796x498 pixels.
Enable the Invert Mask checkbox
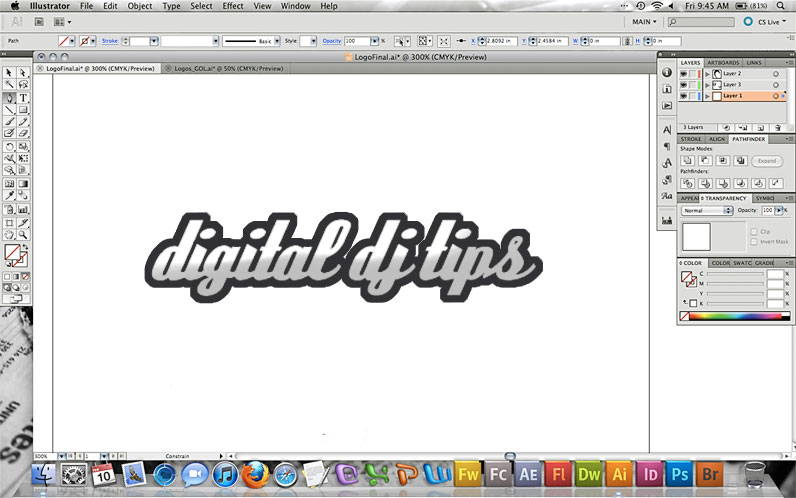coord(754,242)
